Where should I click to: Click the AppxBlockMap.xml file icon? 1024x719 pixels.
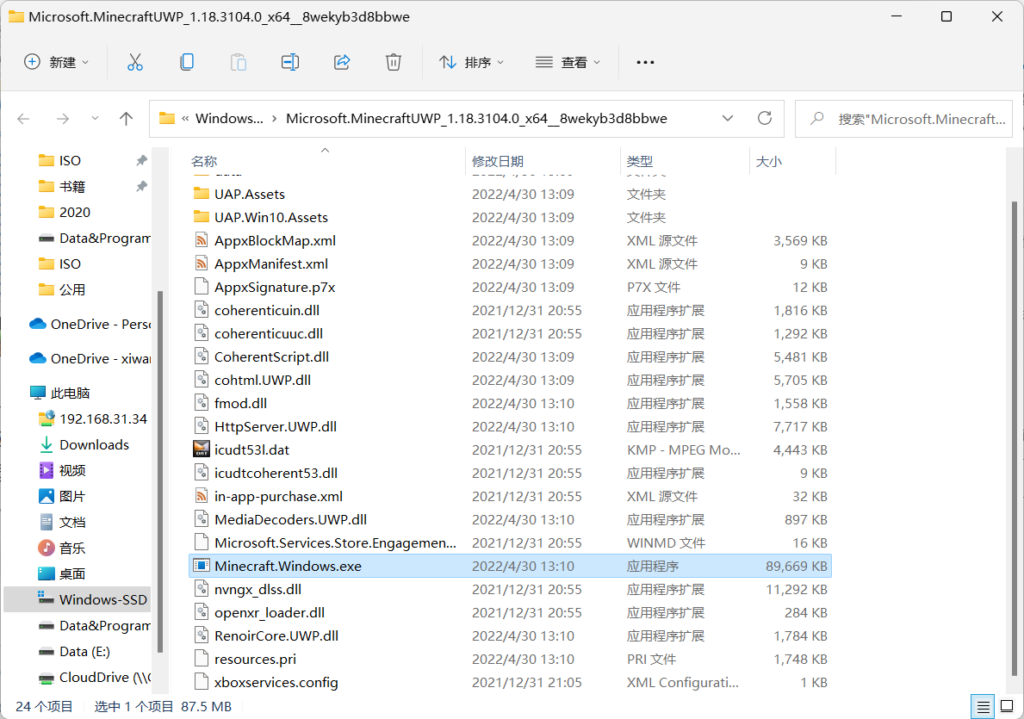(x=201, y=240)
